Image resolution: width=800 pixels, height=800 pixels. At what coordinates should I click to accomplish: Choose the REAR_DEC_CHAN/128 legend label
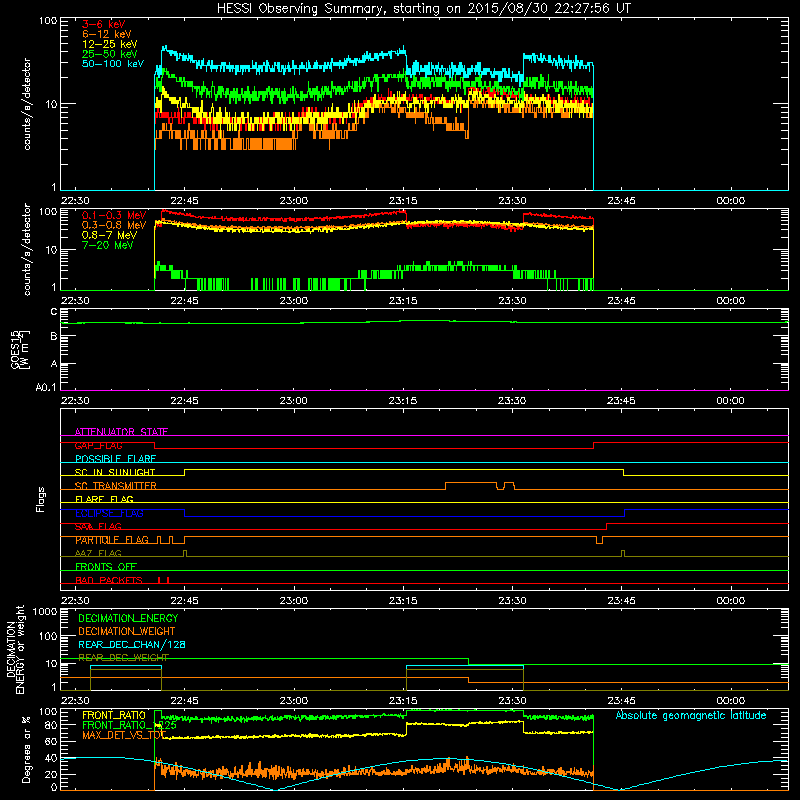point(132,645)
